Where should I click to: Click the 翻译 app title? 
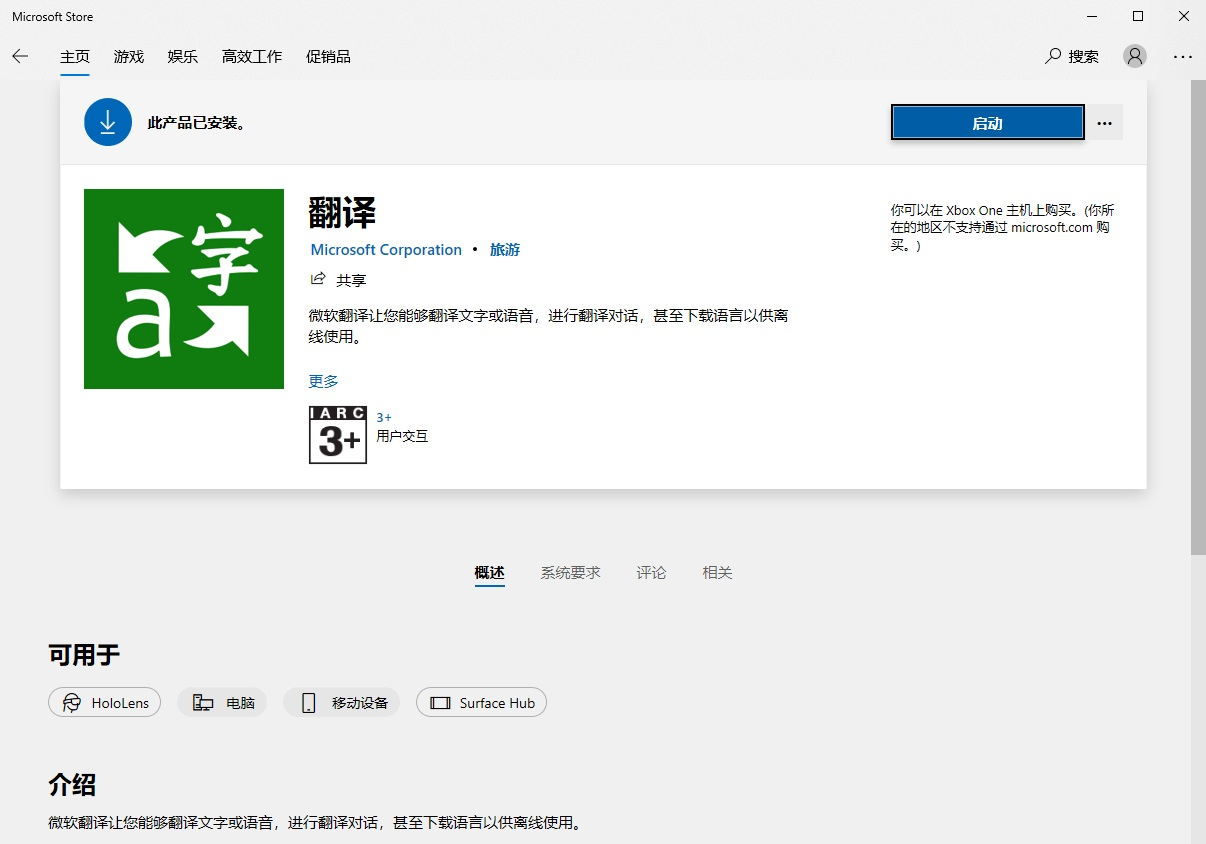coord(343,212)
